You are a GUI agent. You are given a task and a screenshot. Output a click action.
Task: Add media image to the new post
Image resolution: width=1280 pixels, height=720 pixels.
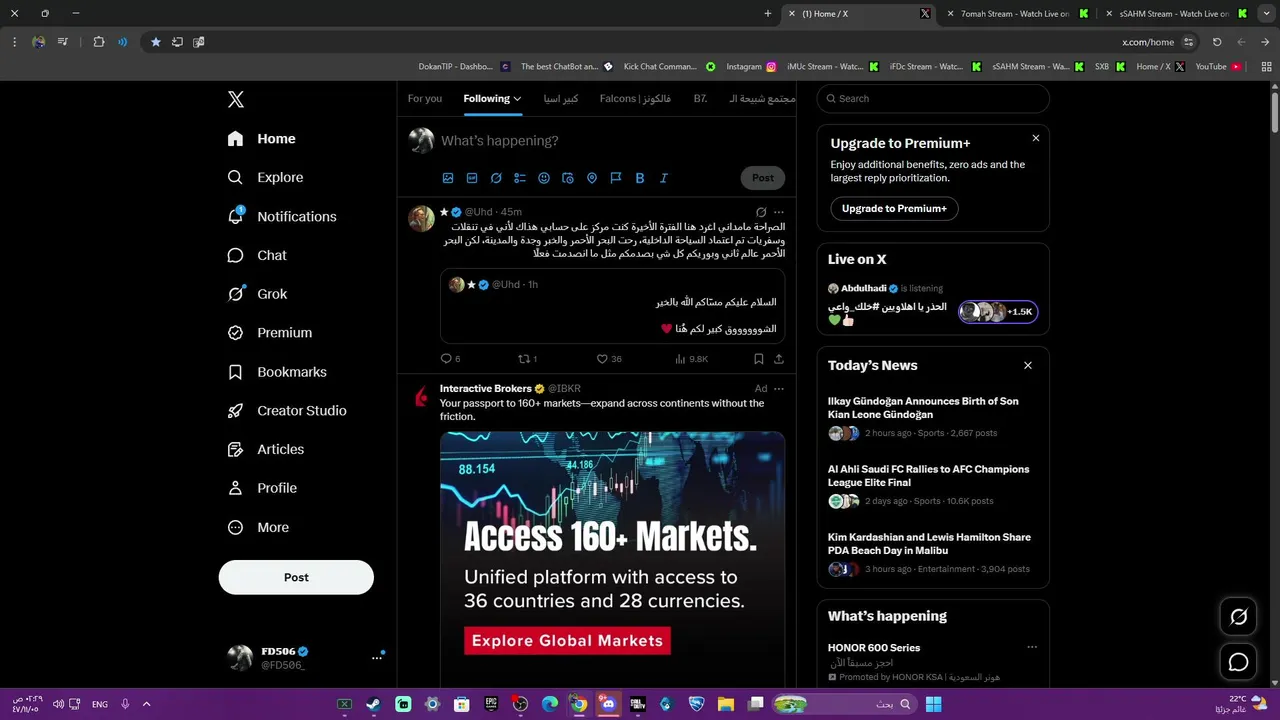click(448, 178)
